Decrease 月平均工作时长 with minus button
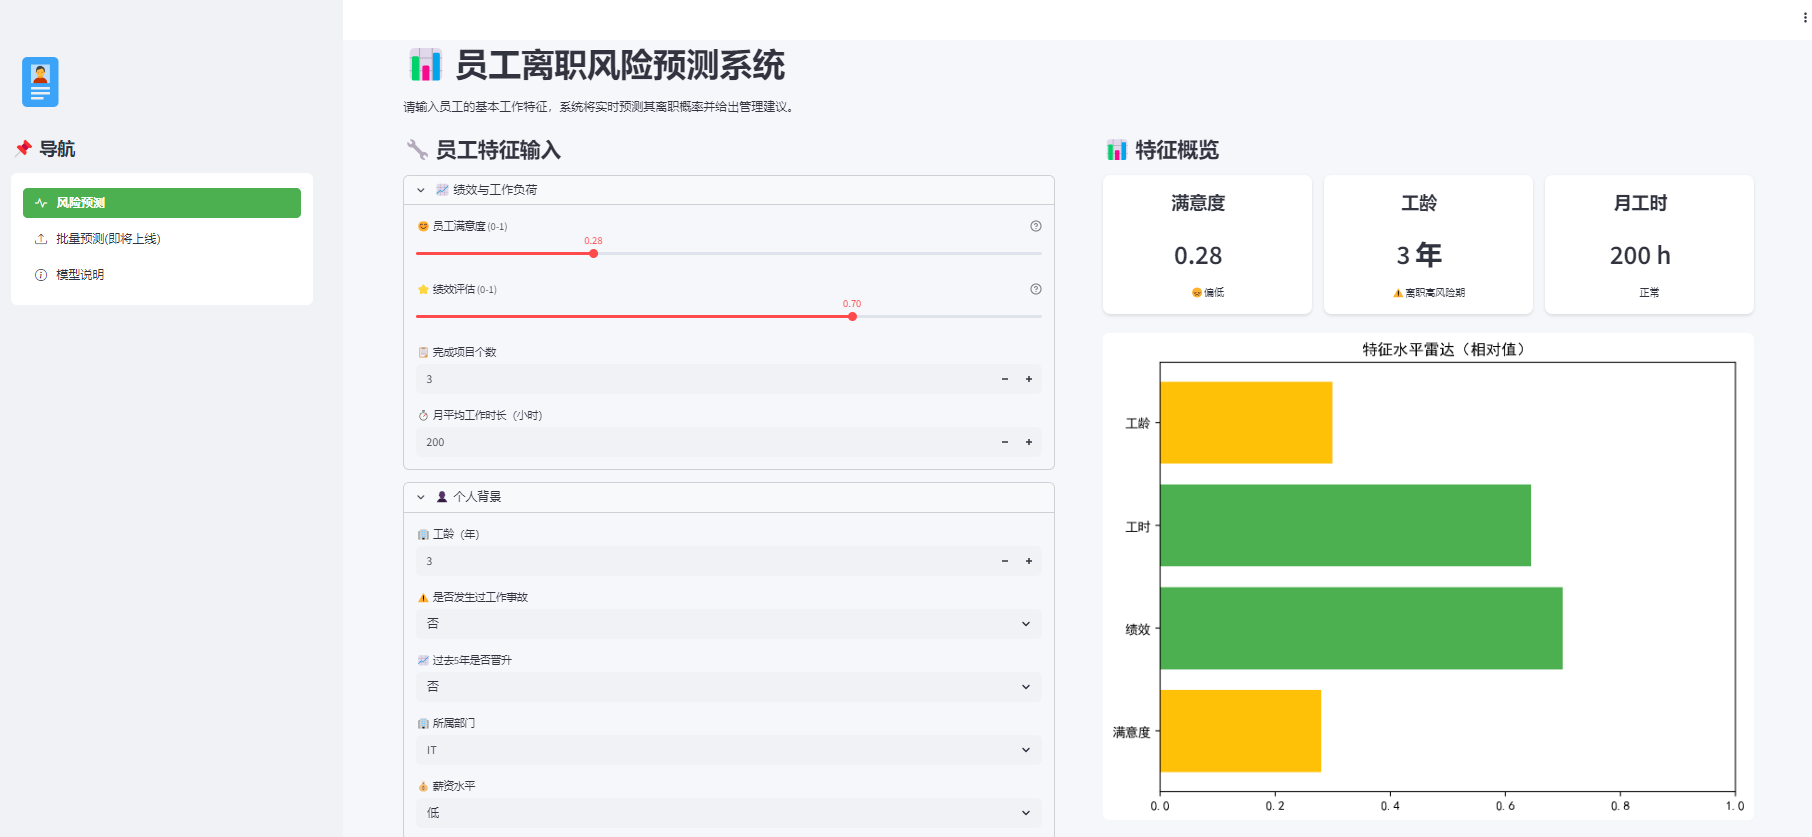The image size is (1812, 837). coord(1005,442)
